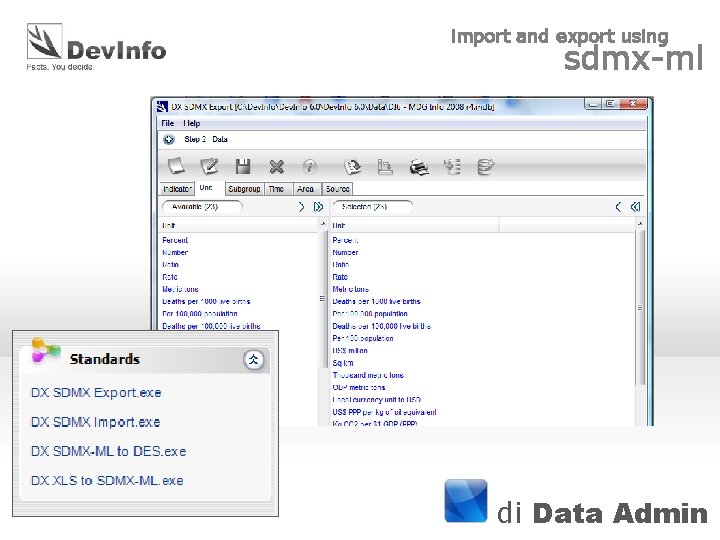Click the database edit toolbar icon
The height and width of the screenshot is (540, 720).
click(486, 166)
